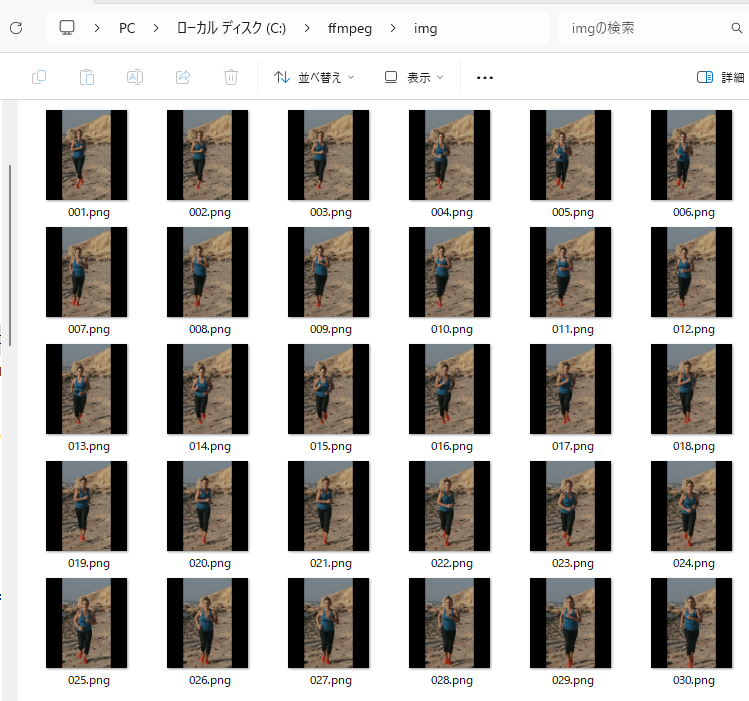Click the refresh icon in address bar
This screenshot has width=749, height=701.
pos(16,28)
